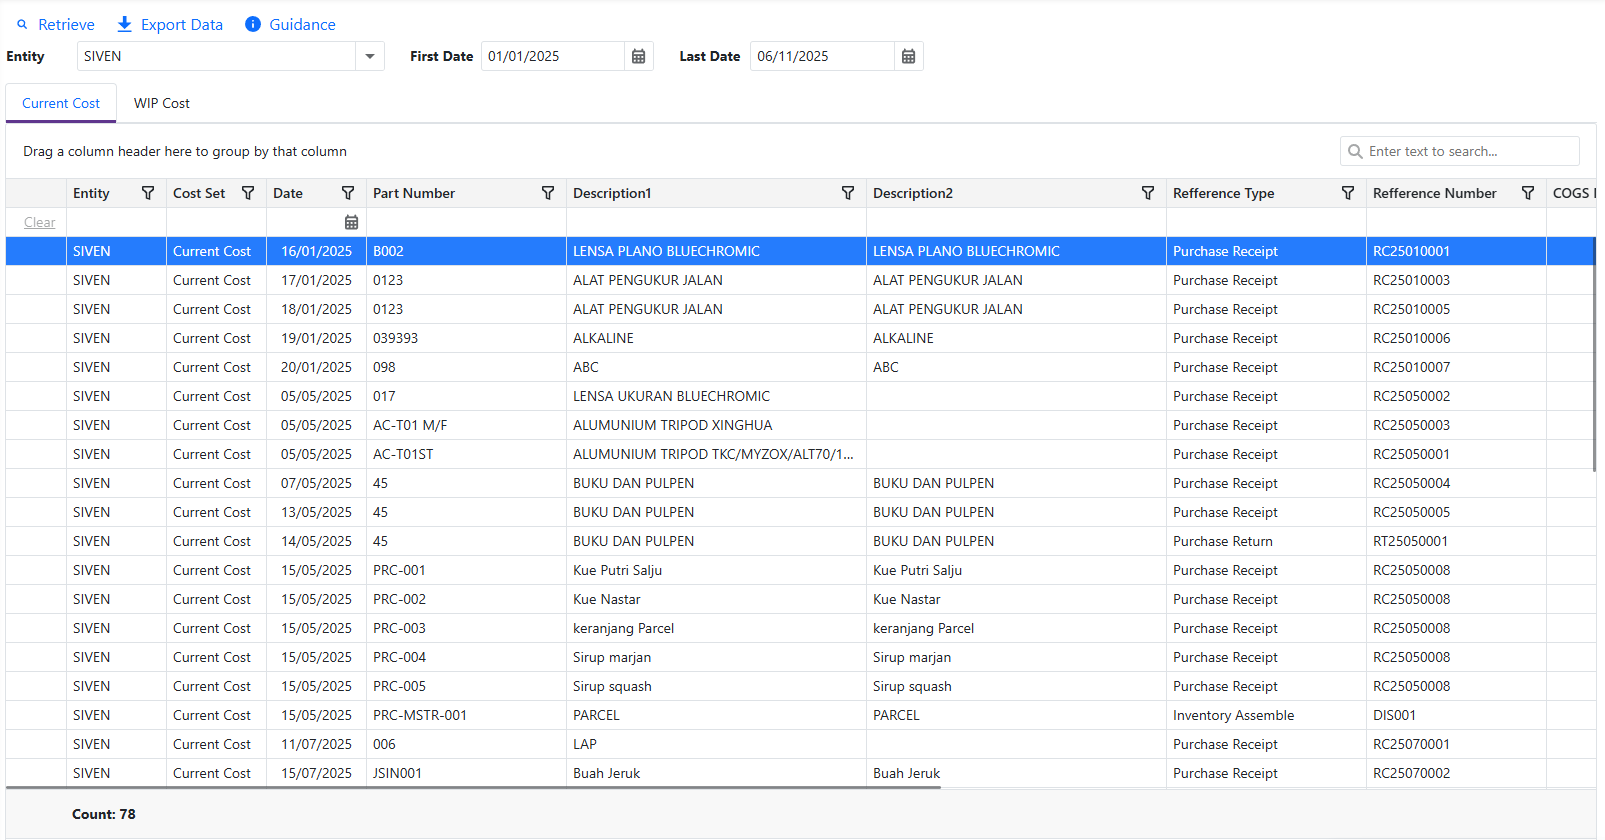This screenshot has width=1605, height=840.
Task: Click the Guidance info icon
Action: (x=253, y=24)
